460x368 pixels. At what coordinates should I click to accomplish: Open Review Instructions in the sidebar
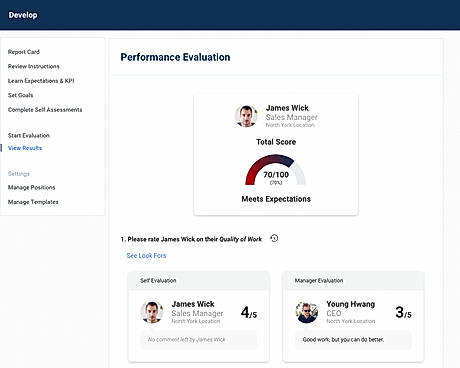click(34, 66)
